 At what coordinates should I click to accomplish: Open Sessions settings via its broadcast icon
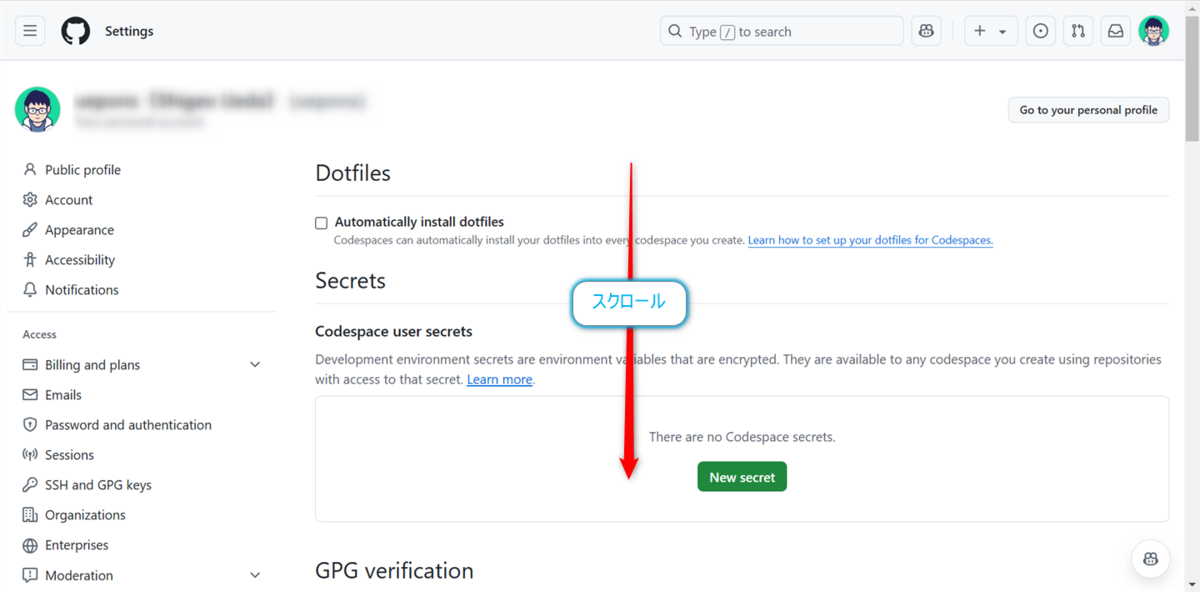[x=31, y=454]
